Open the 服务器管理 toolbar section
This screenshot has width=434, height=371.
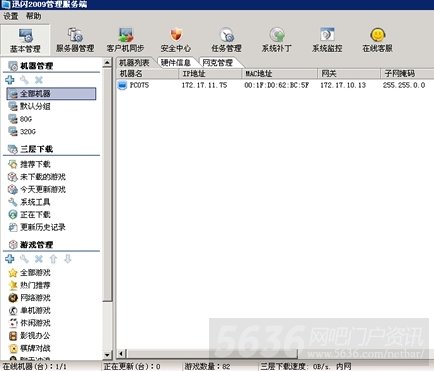(75, 40)
